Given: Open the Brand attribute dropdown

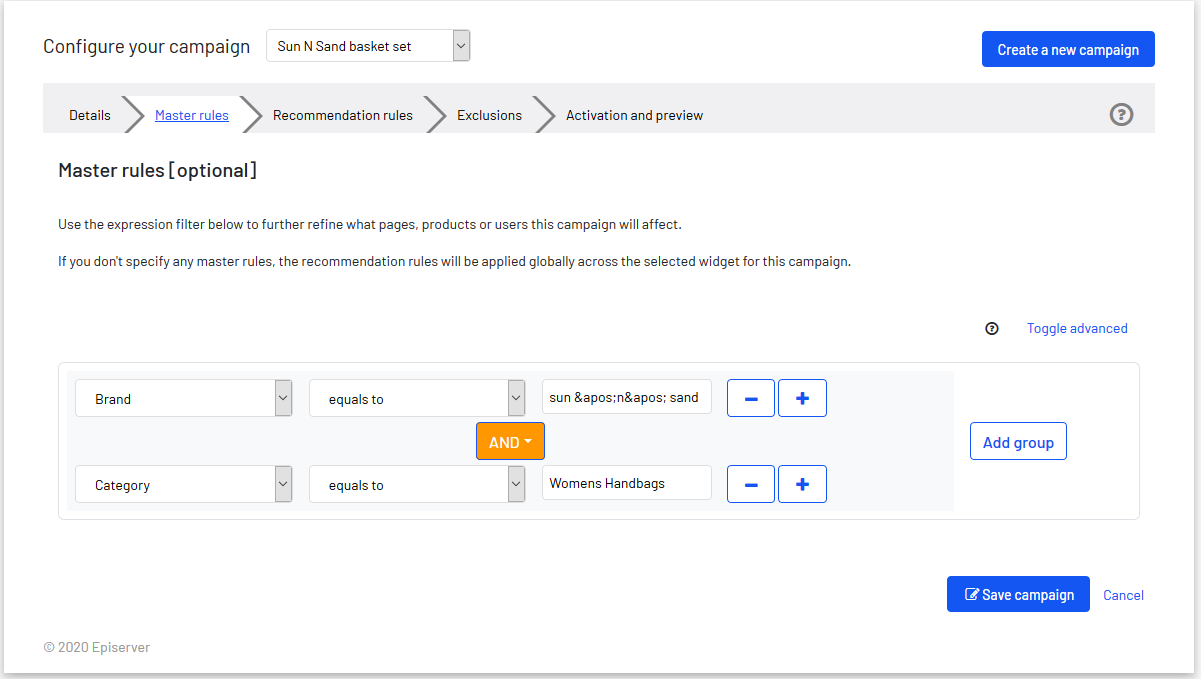Looking at the screenshot, I should [183, 398].
